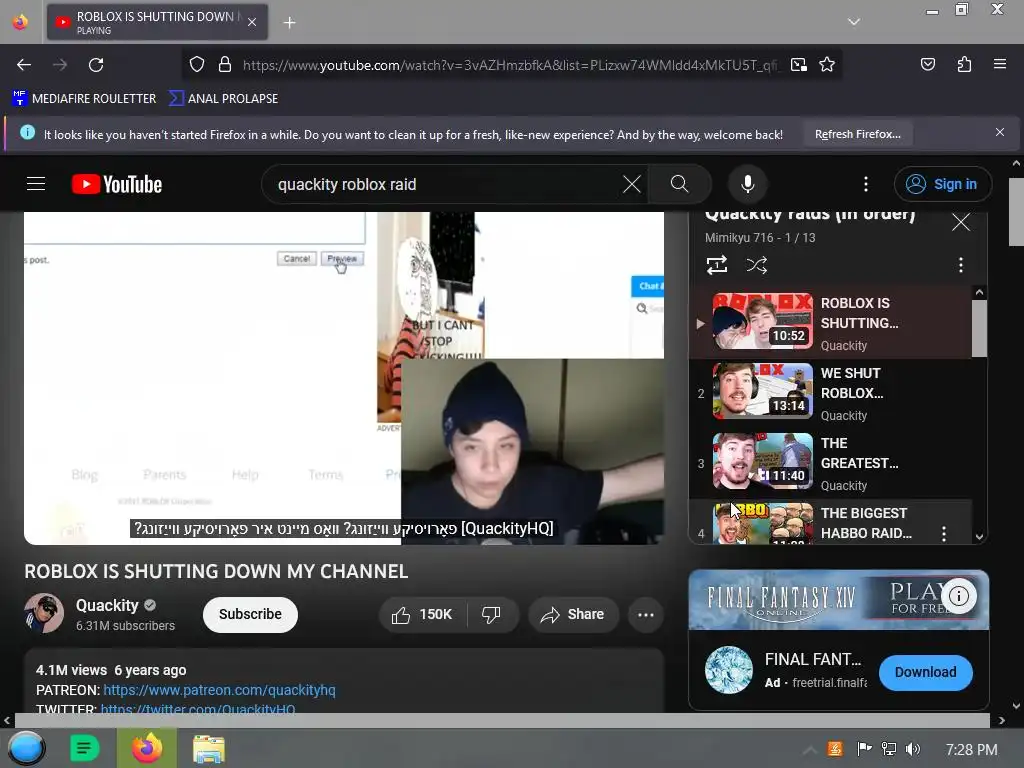Open options for HABBO RAID playlist item
Viewport: 1024px width, 768px height.
(x=944, y=534)
